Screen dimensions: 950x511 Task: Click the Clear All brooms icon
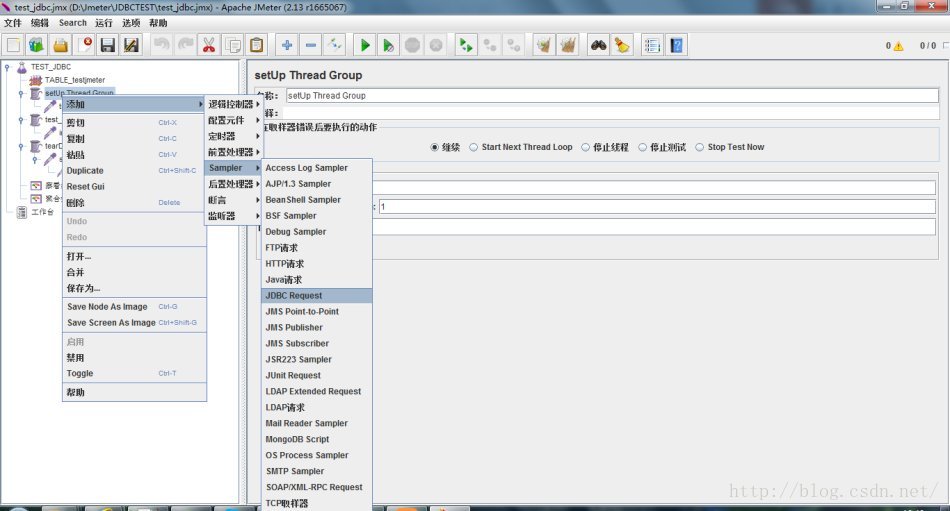click(x=568, y=45)
